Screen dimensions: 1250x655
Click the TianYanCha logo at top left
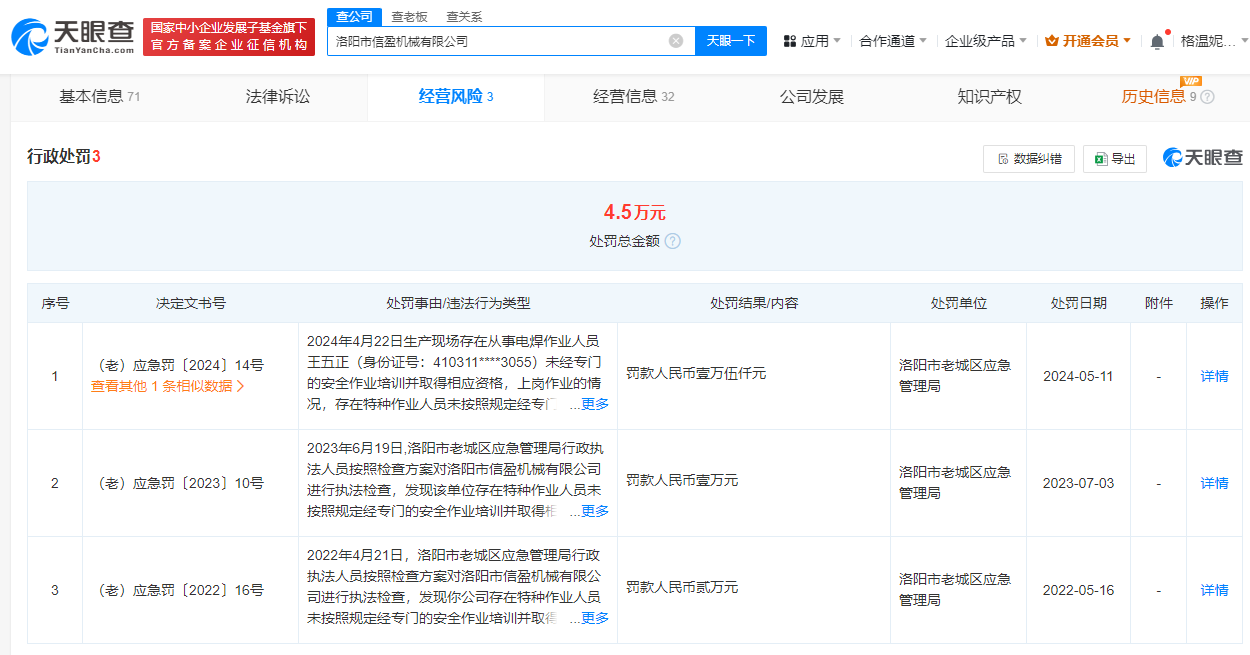pyautogui.click(x=72, y=36)
